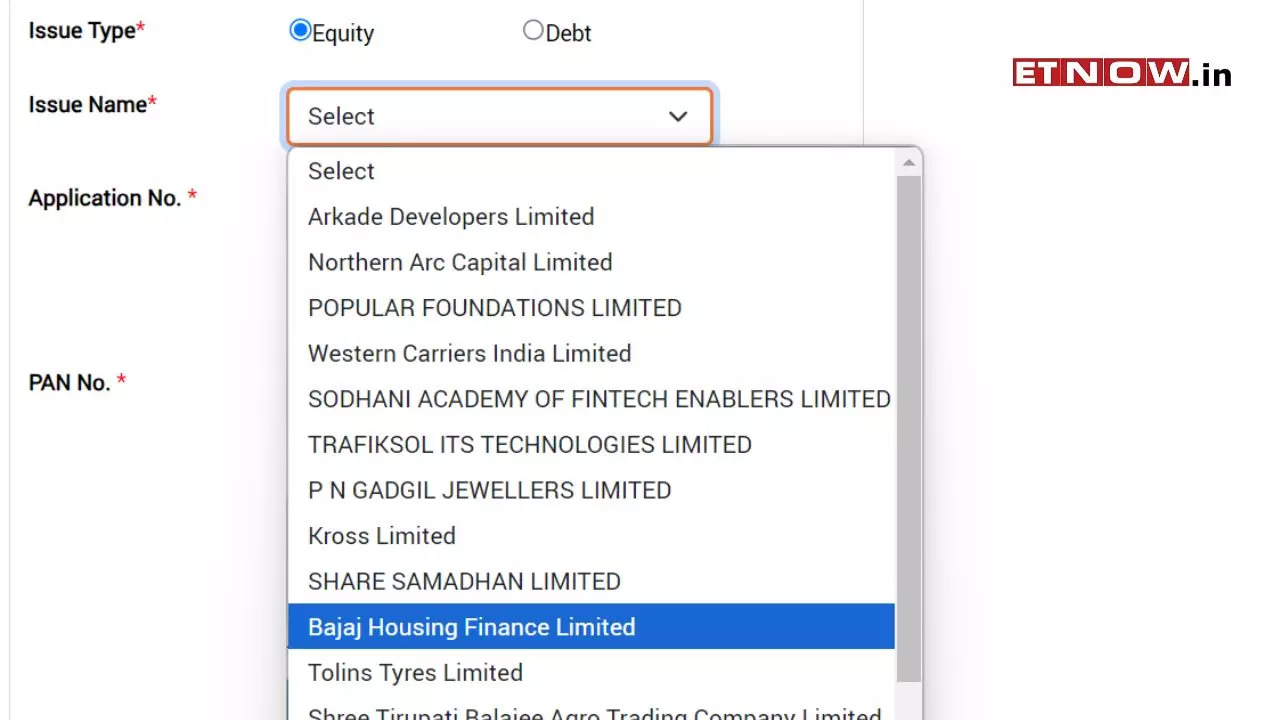Collapse the Issue Name dropdown box

coord(500,116)
